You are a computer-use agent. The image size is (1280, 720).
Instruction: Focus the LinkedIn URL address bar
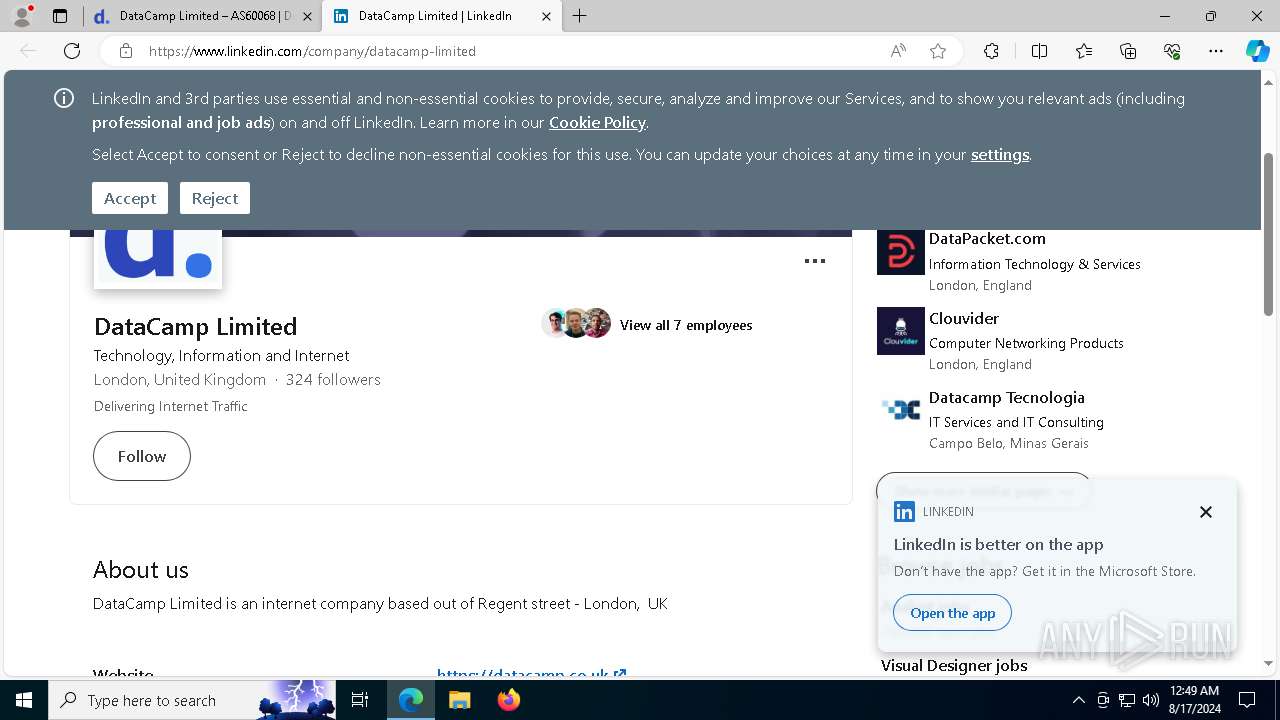tap(510, 51)
